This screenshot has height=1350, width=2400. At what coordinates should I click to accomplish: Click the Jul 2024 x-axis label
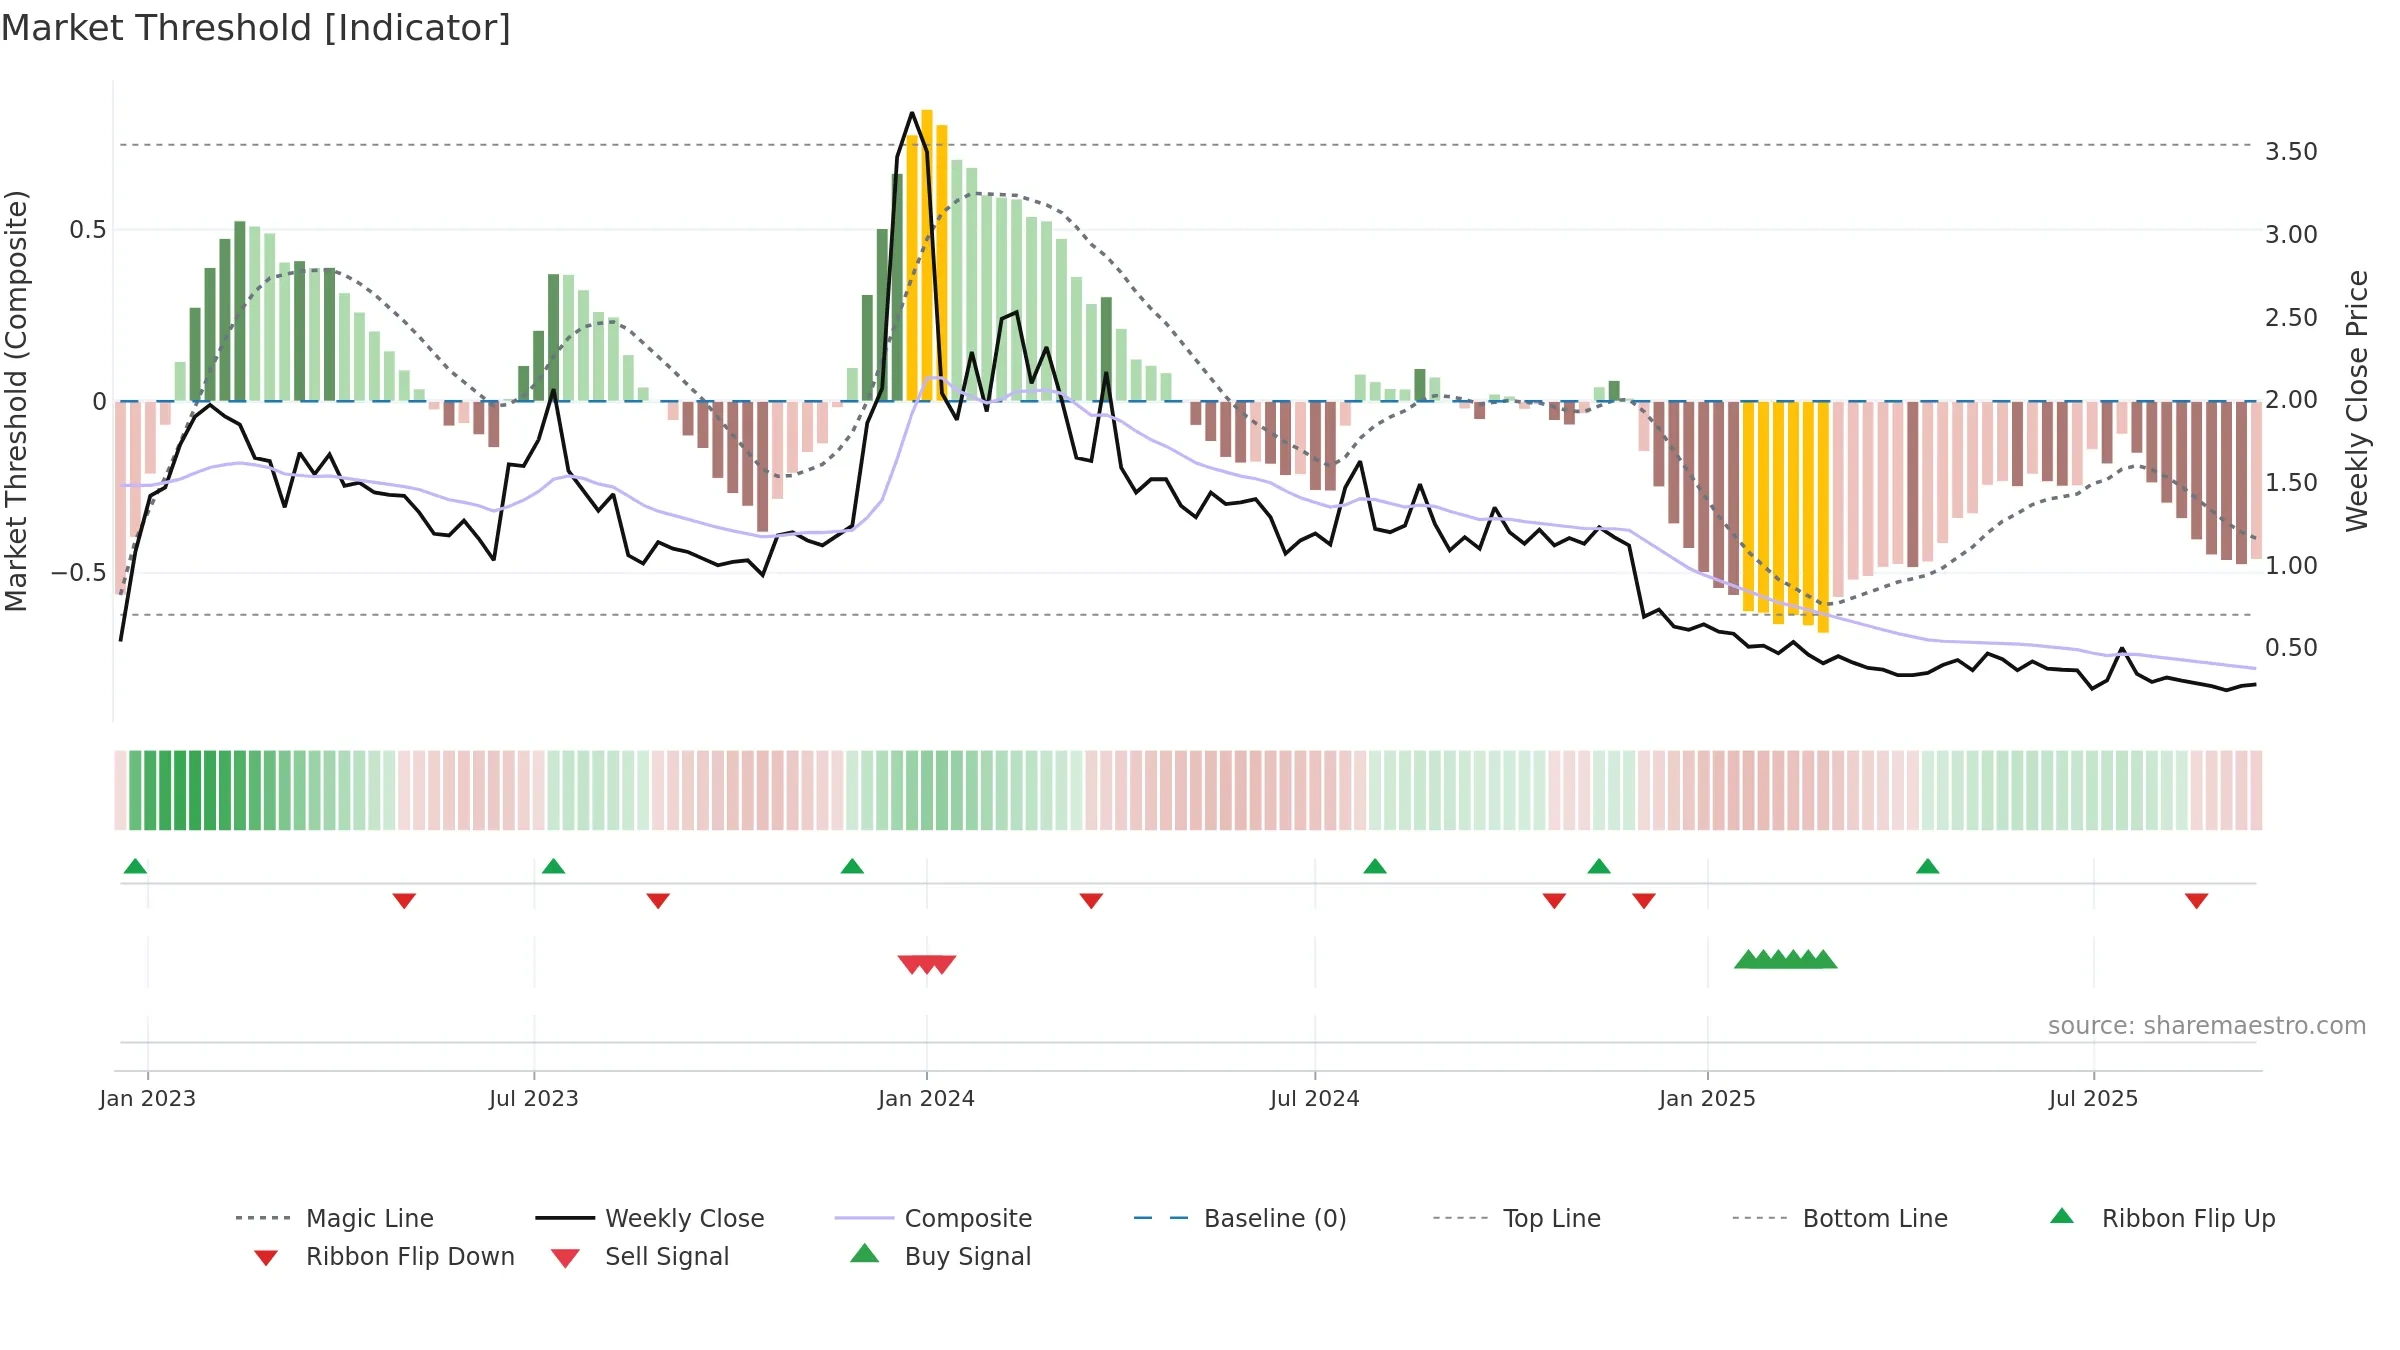tap(1315, 1098)
